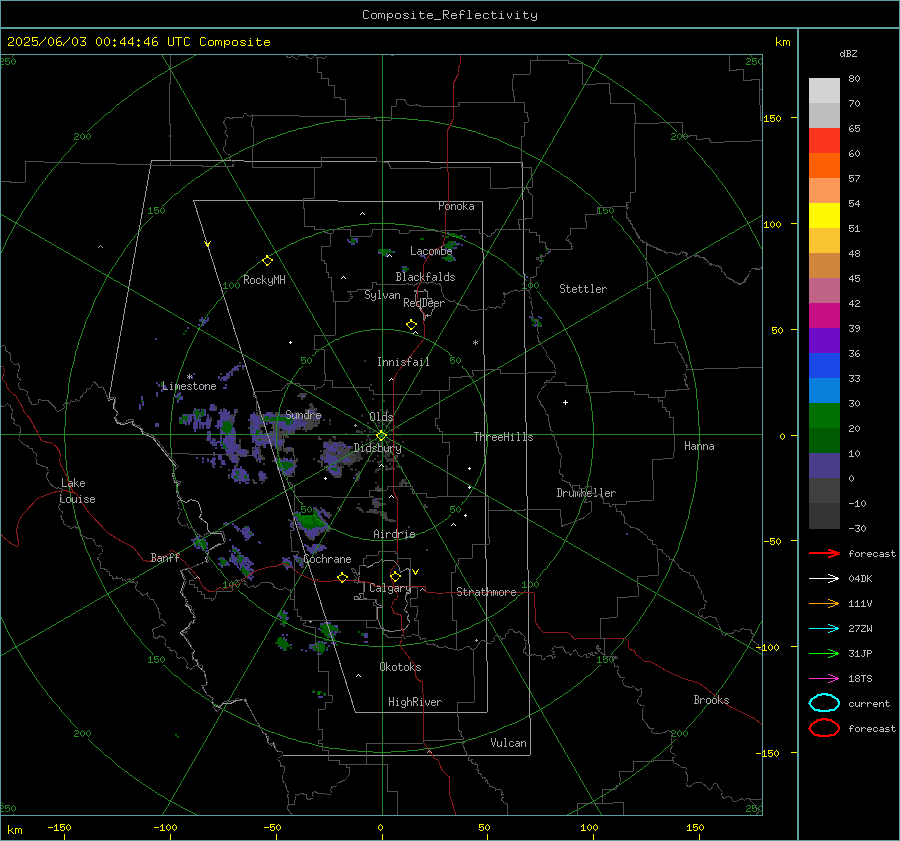This screenshot has width=900, height=841.
Task: Click the magenta 18TS arrow symbol
Action: [x=824, y=679]
